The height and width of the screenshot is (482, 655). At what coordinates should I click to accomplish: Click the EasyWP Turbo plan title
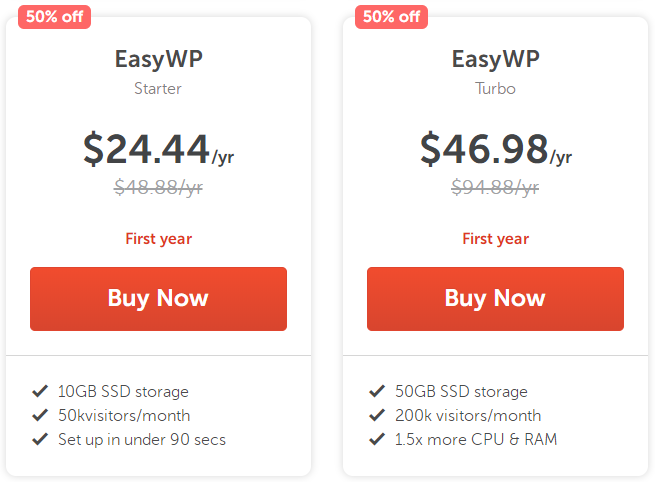pos(495,58)
